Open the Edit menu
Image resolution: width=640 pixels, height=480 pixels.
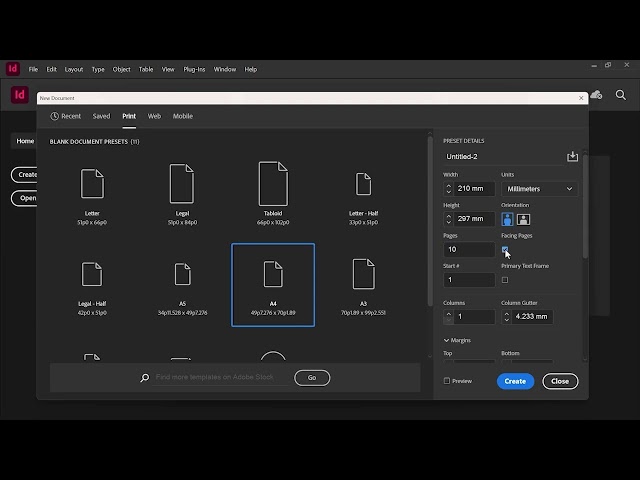point(51,69)
